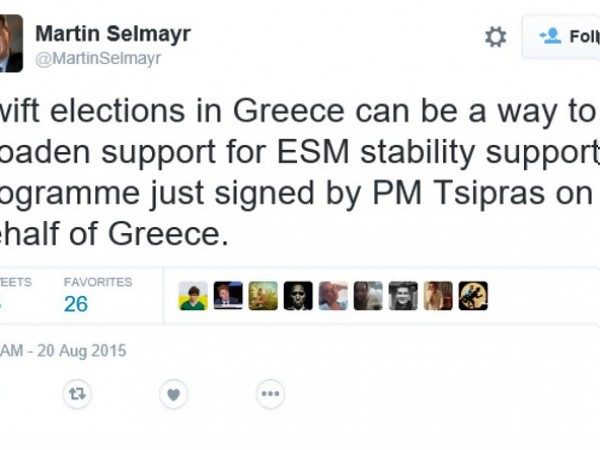Click the sixth favoriter avatar

point(368,296)
